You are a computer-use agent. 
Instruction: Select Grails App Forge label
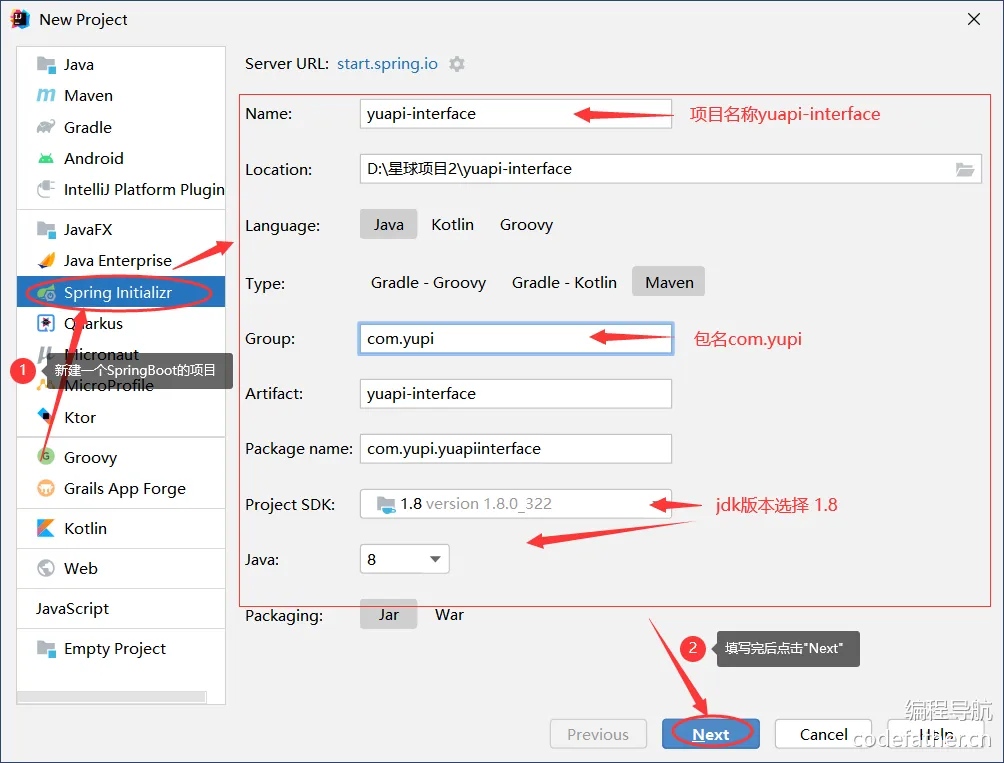(125, 488)
